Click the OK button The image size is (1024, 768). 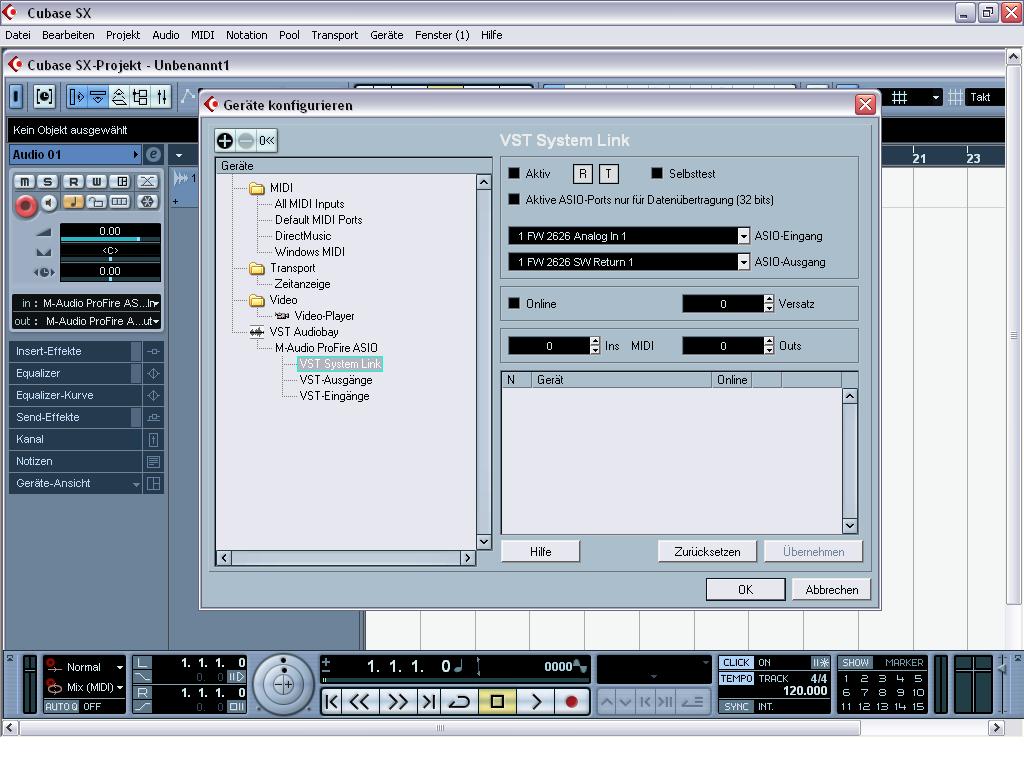(x=745, y=590)
